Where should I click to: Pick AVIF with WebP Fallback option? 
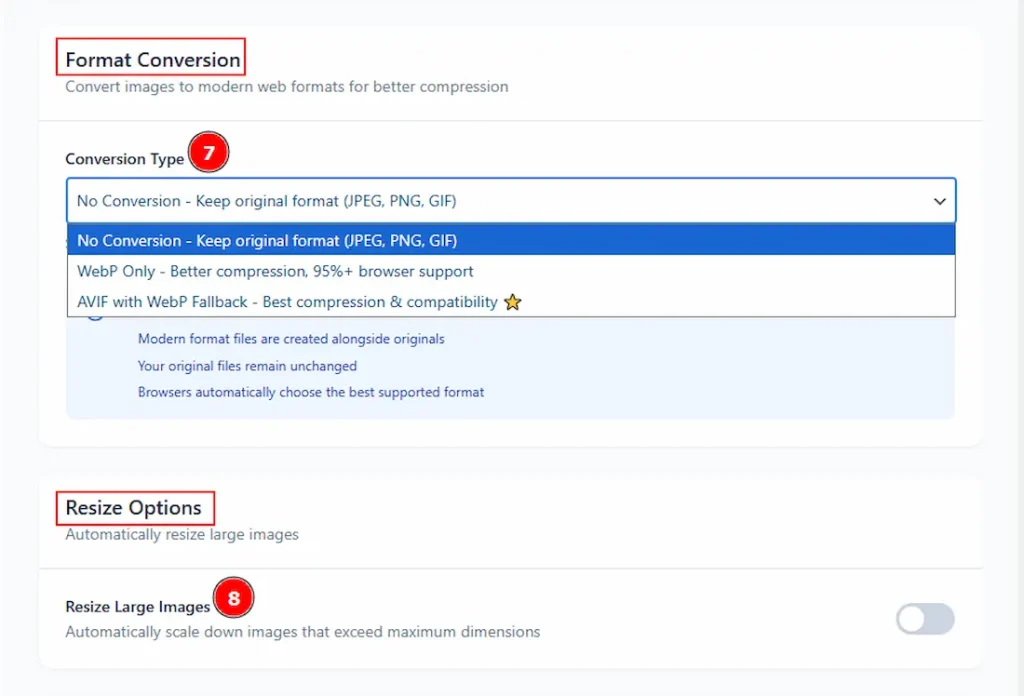click(x=287, y=302)
